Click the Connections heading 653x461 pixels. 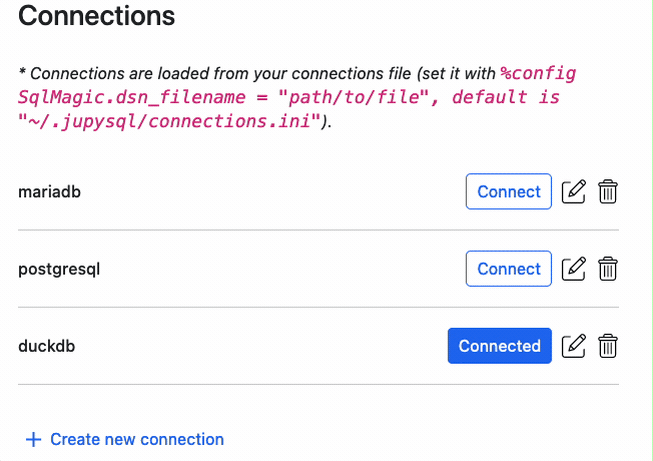click(96, 16)
